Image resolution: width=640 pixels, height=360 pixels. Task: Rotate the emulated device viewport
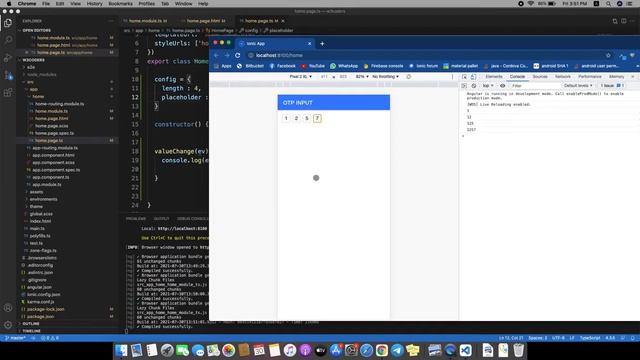pos(409,77)
